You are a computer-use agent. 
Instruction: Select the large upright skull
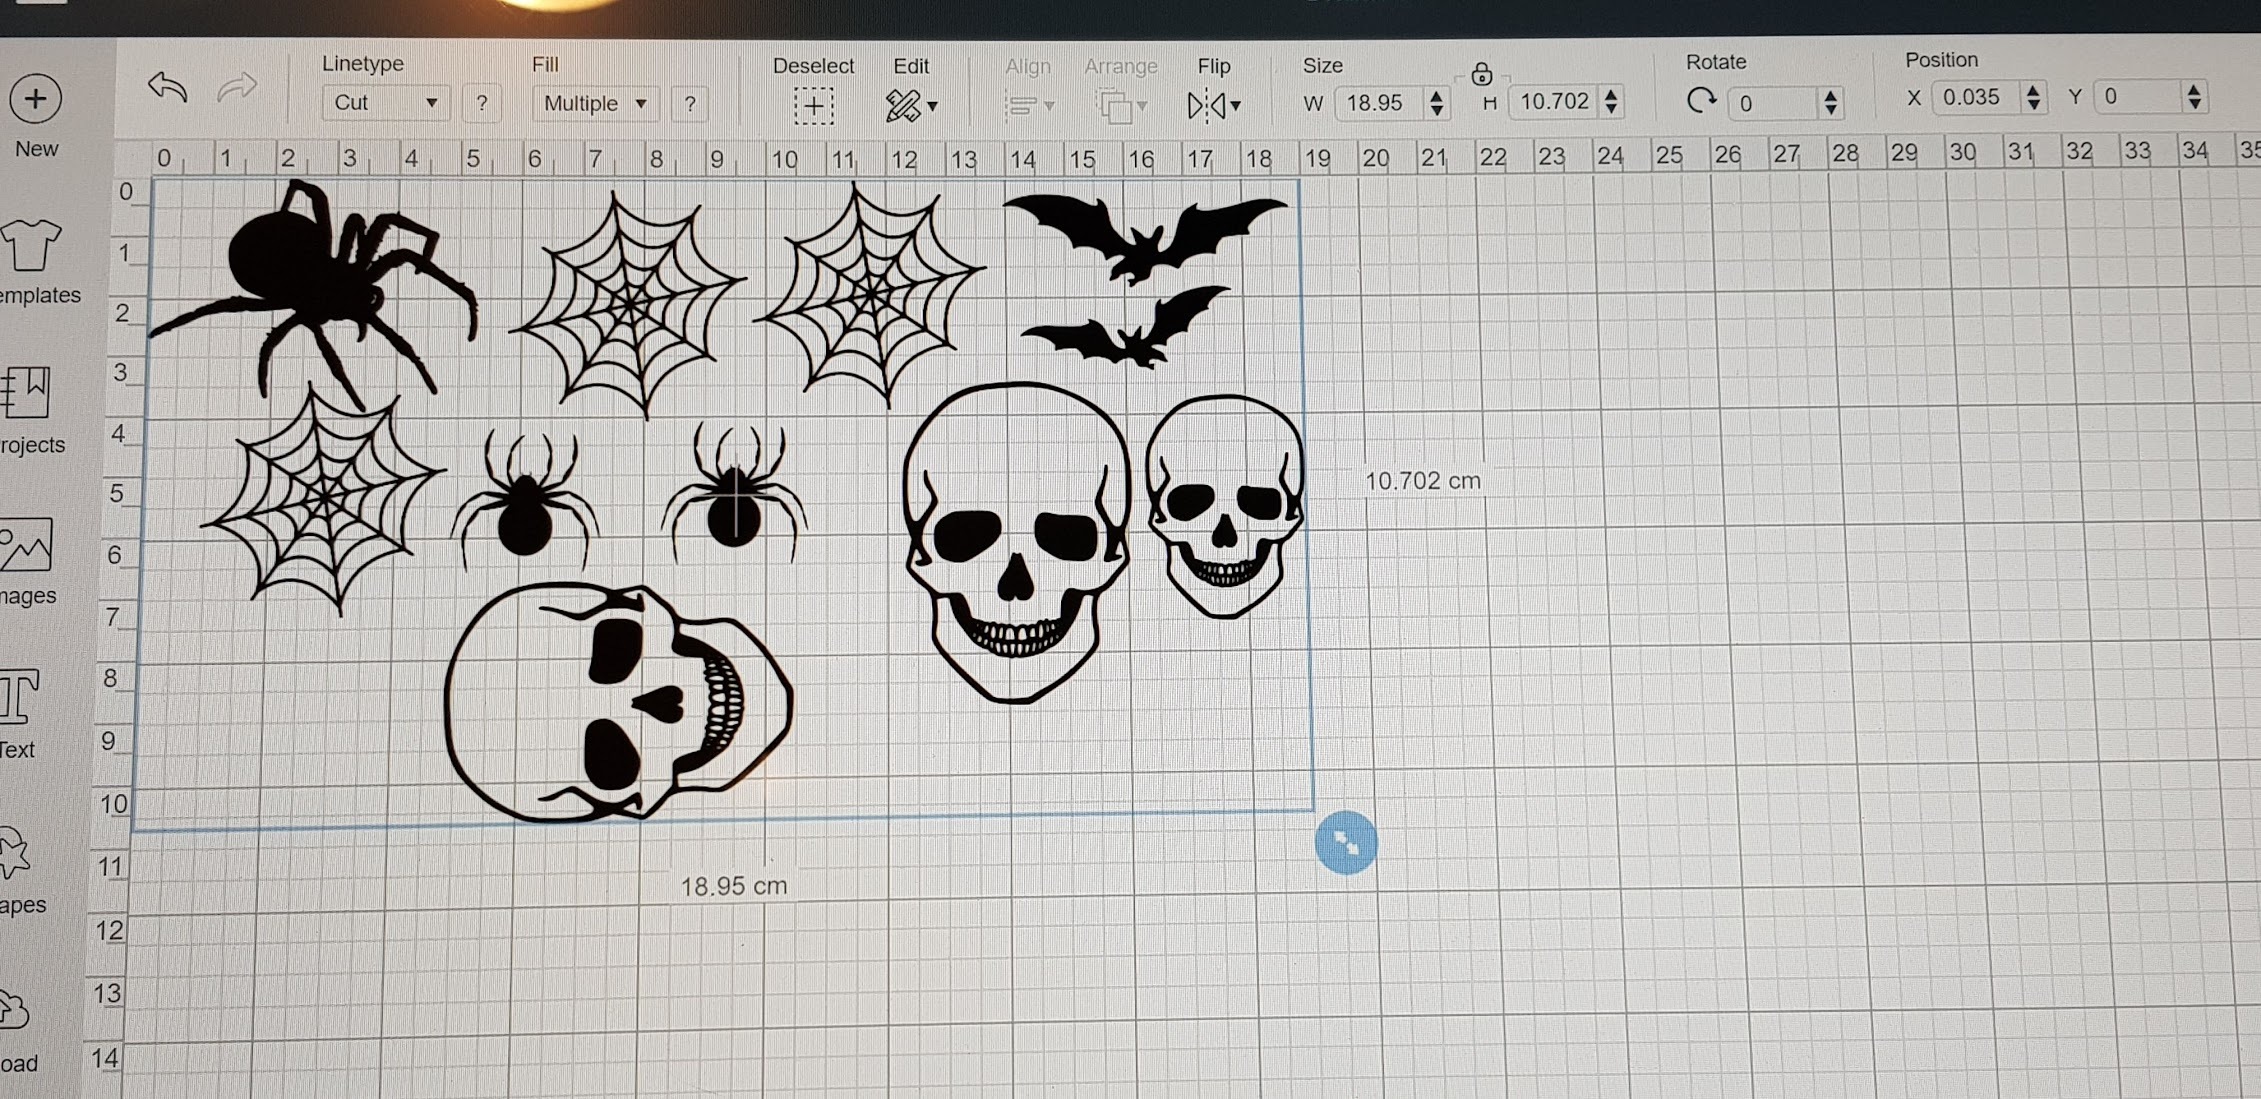click(x=1017, y=542)
